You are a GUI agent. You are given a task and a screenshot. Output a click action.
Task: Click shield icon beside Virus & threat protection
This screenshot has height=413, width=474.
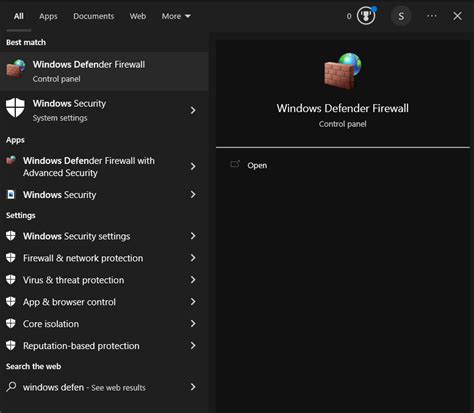pos(11,280)
